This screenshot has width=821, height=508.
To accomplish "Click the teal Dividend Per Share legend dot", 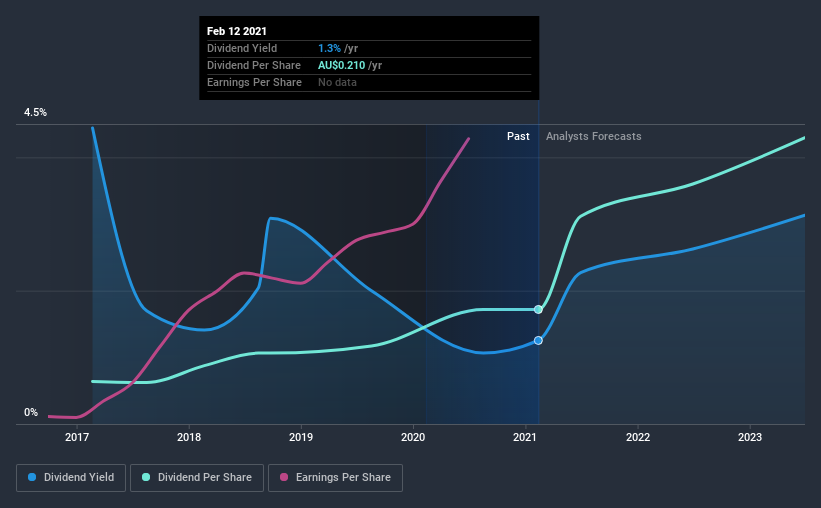I will 146,477.
